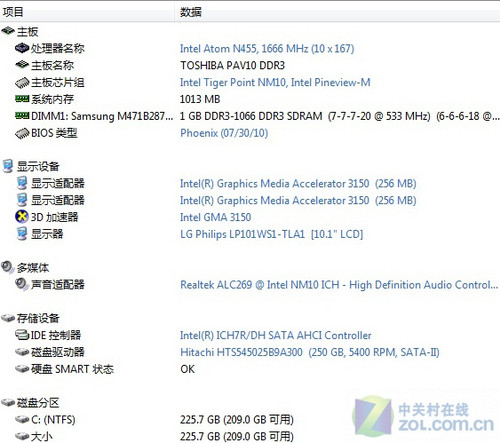Click the 3D 加速器 DirectX icon

click(22, 217)
